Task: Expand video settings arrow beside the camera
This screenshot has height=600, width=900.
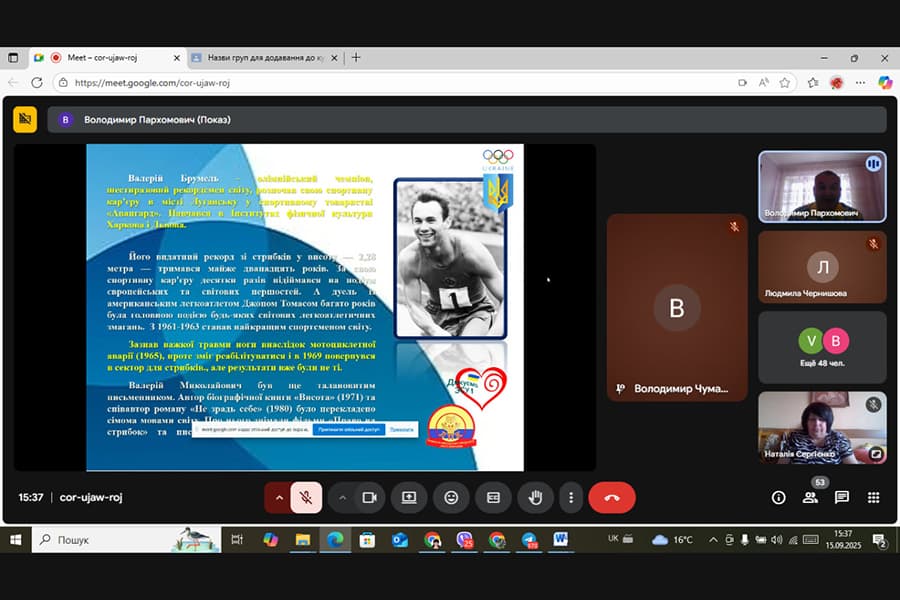Action: point(342,497)
